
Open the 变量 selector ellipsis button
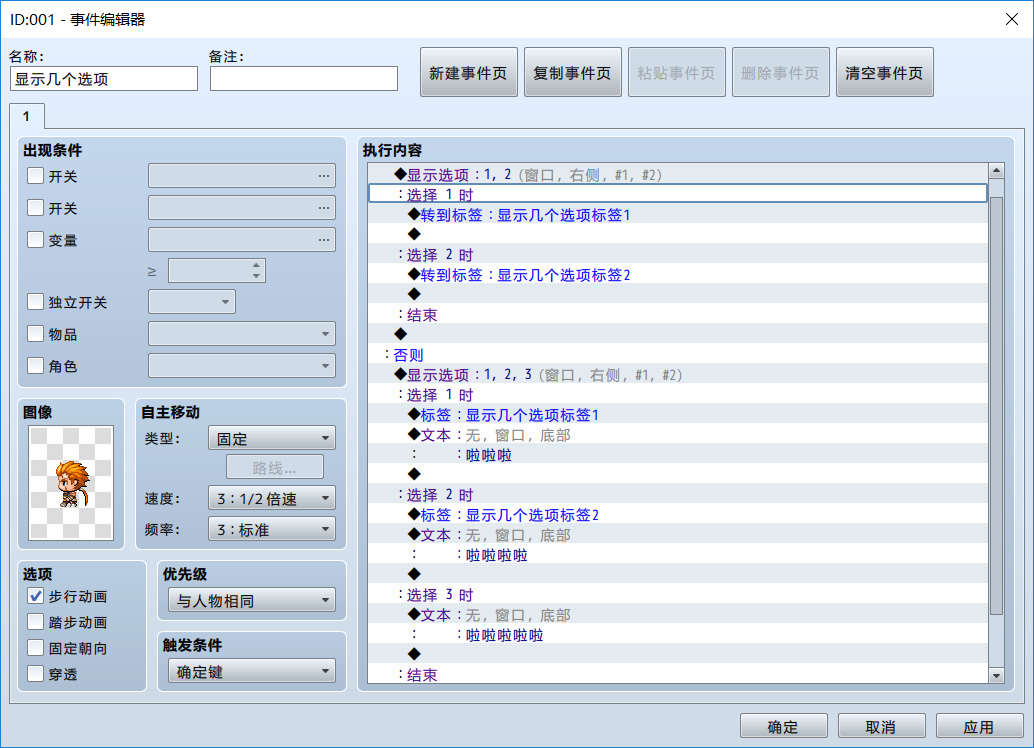click(323, 239)
